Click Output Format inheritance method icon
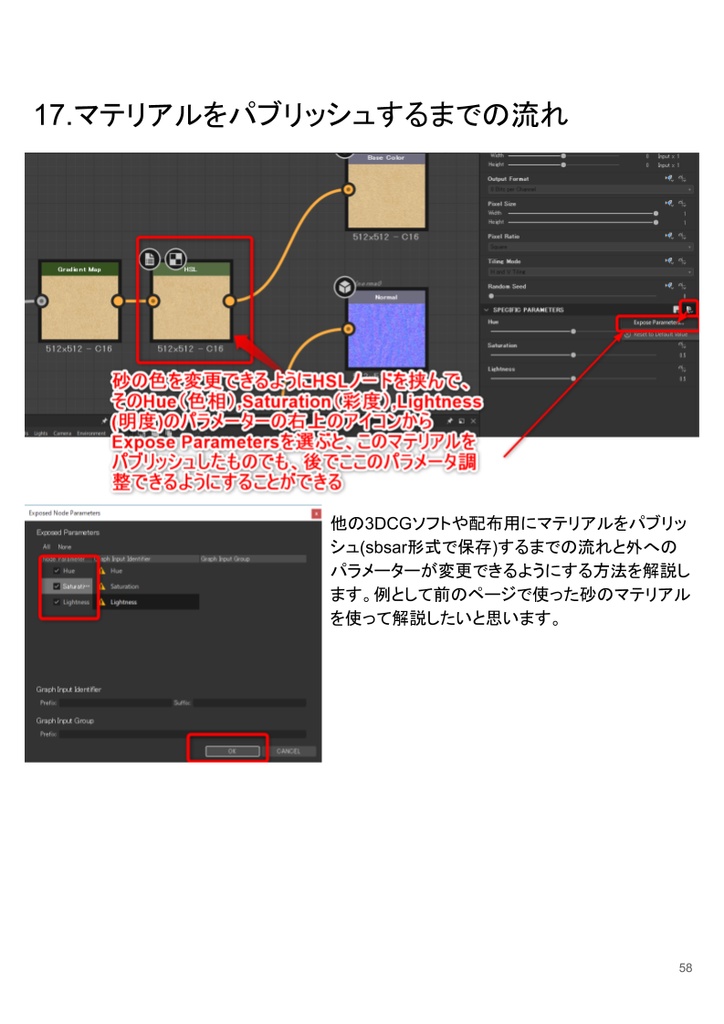This screenshot has width=724, height=1024. [x=669, y=178]
